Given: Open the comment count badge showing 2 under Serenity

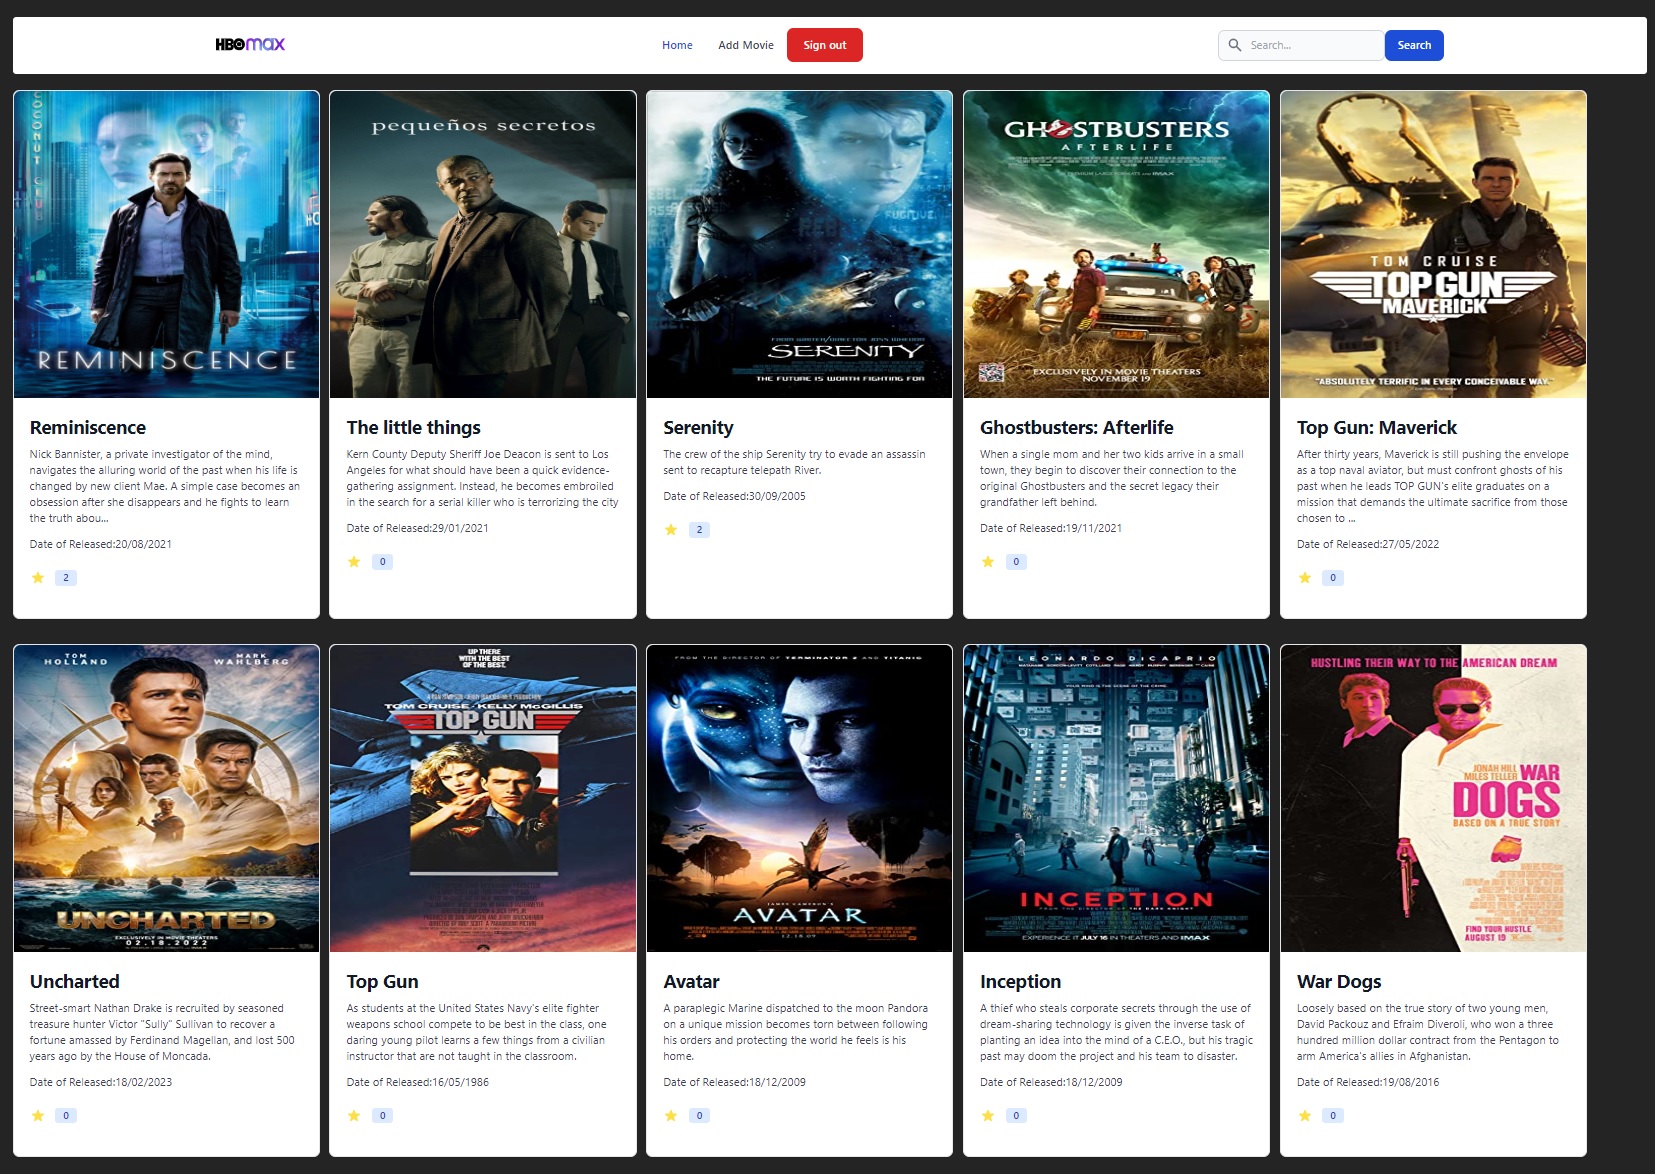Looking at the screenshot, I should tap(699, 529).
